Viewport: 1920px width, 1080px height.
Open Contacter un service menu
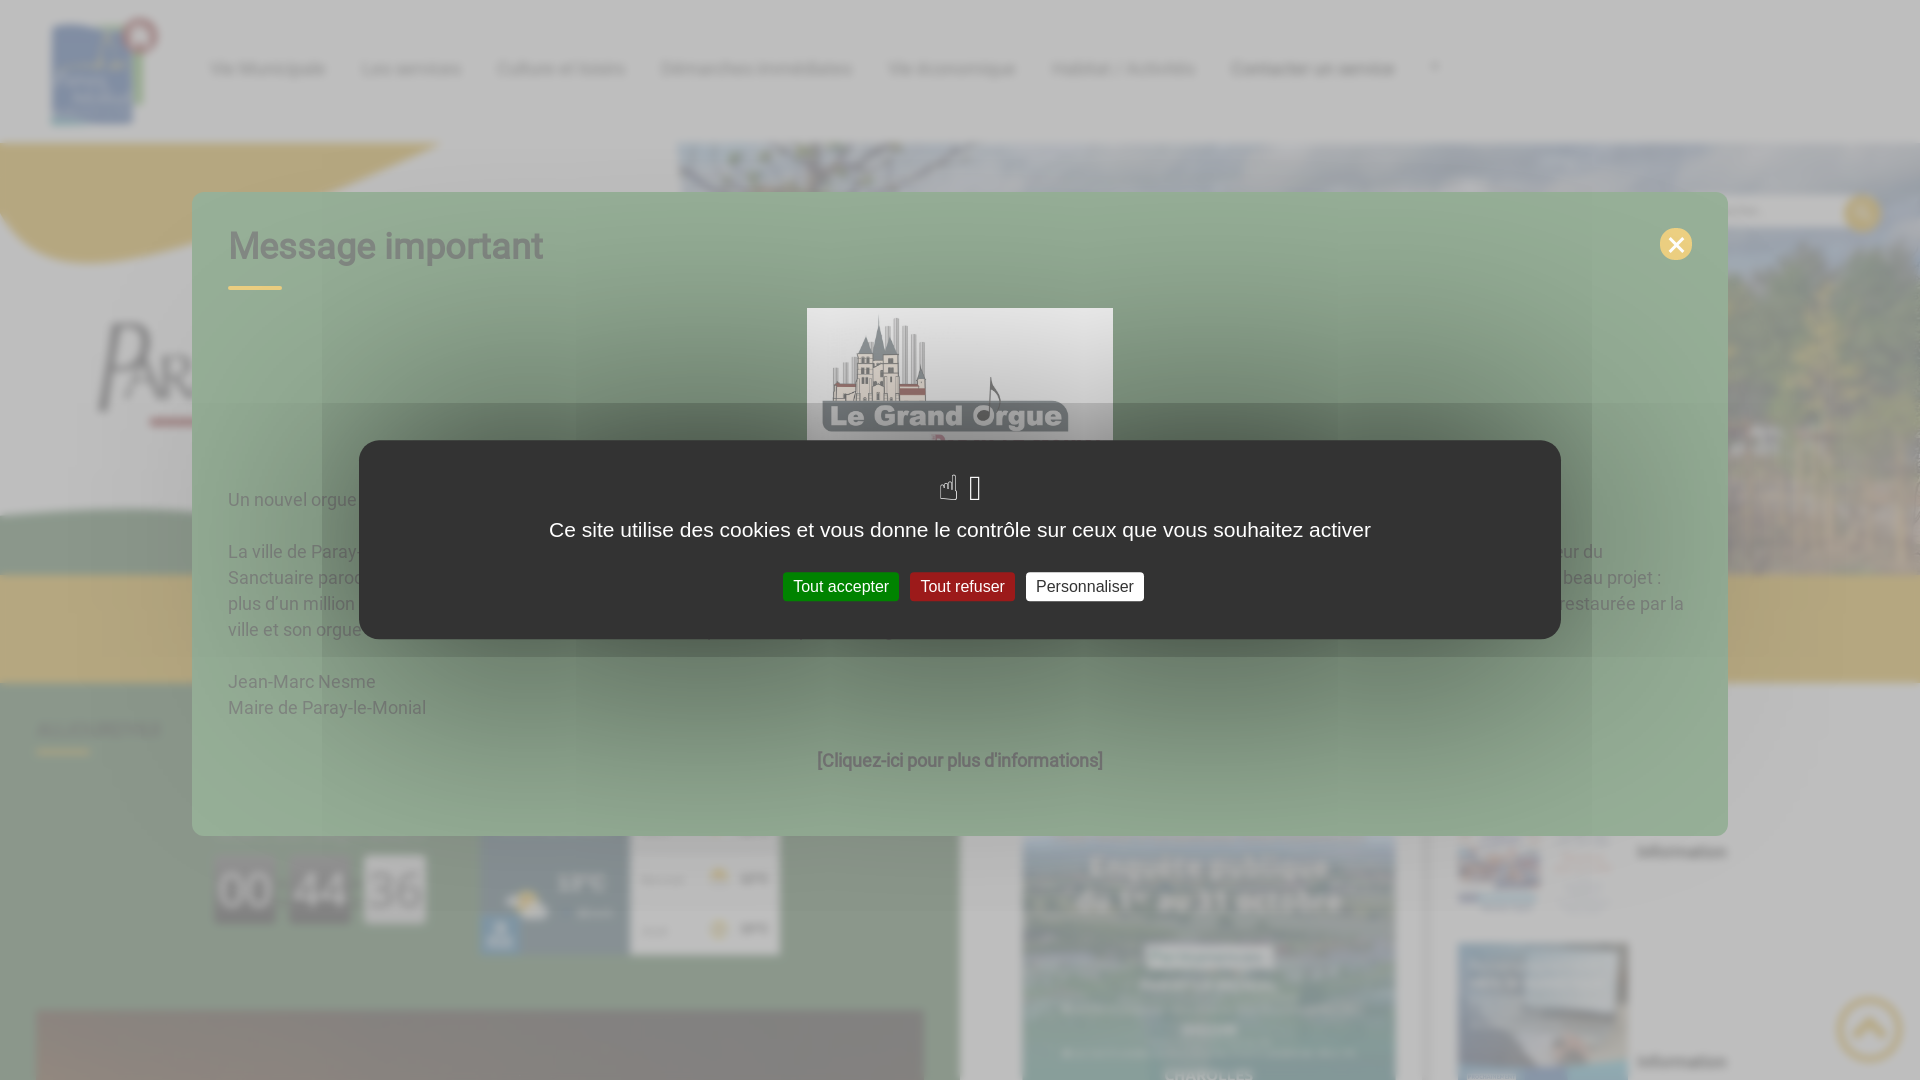tap(1312, 69)
